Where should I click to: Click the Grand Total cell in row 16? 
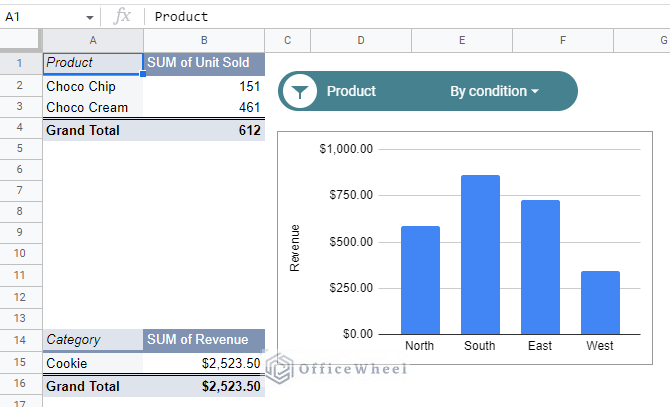93,386
